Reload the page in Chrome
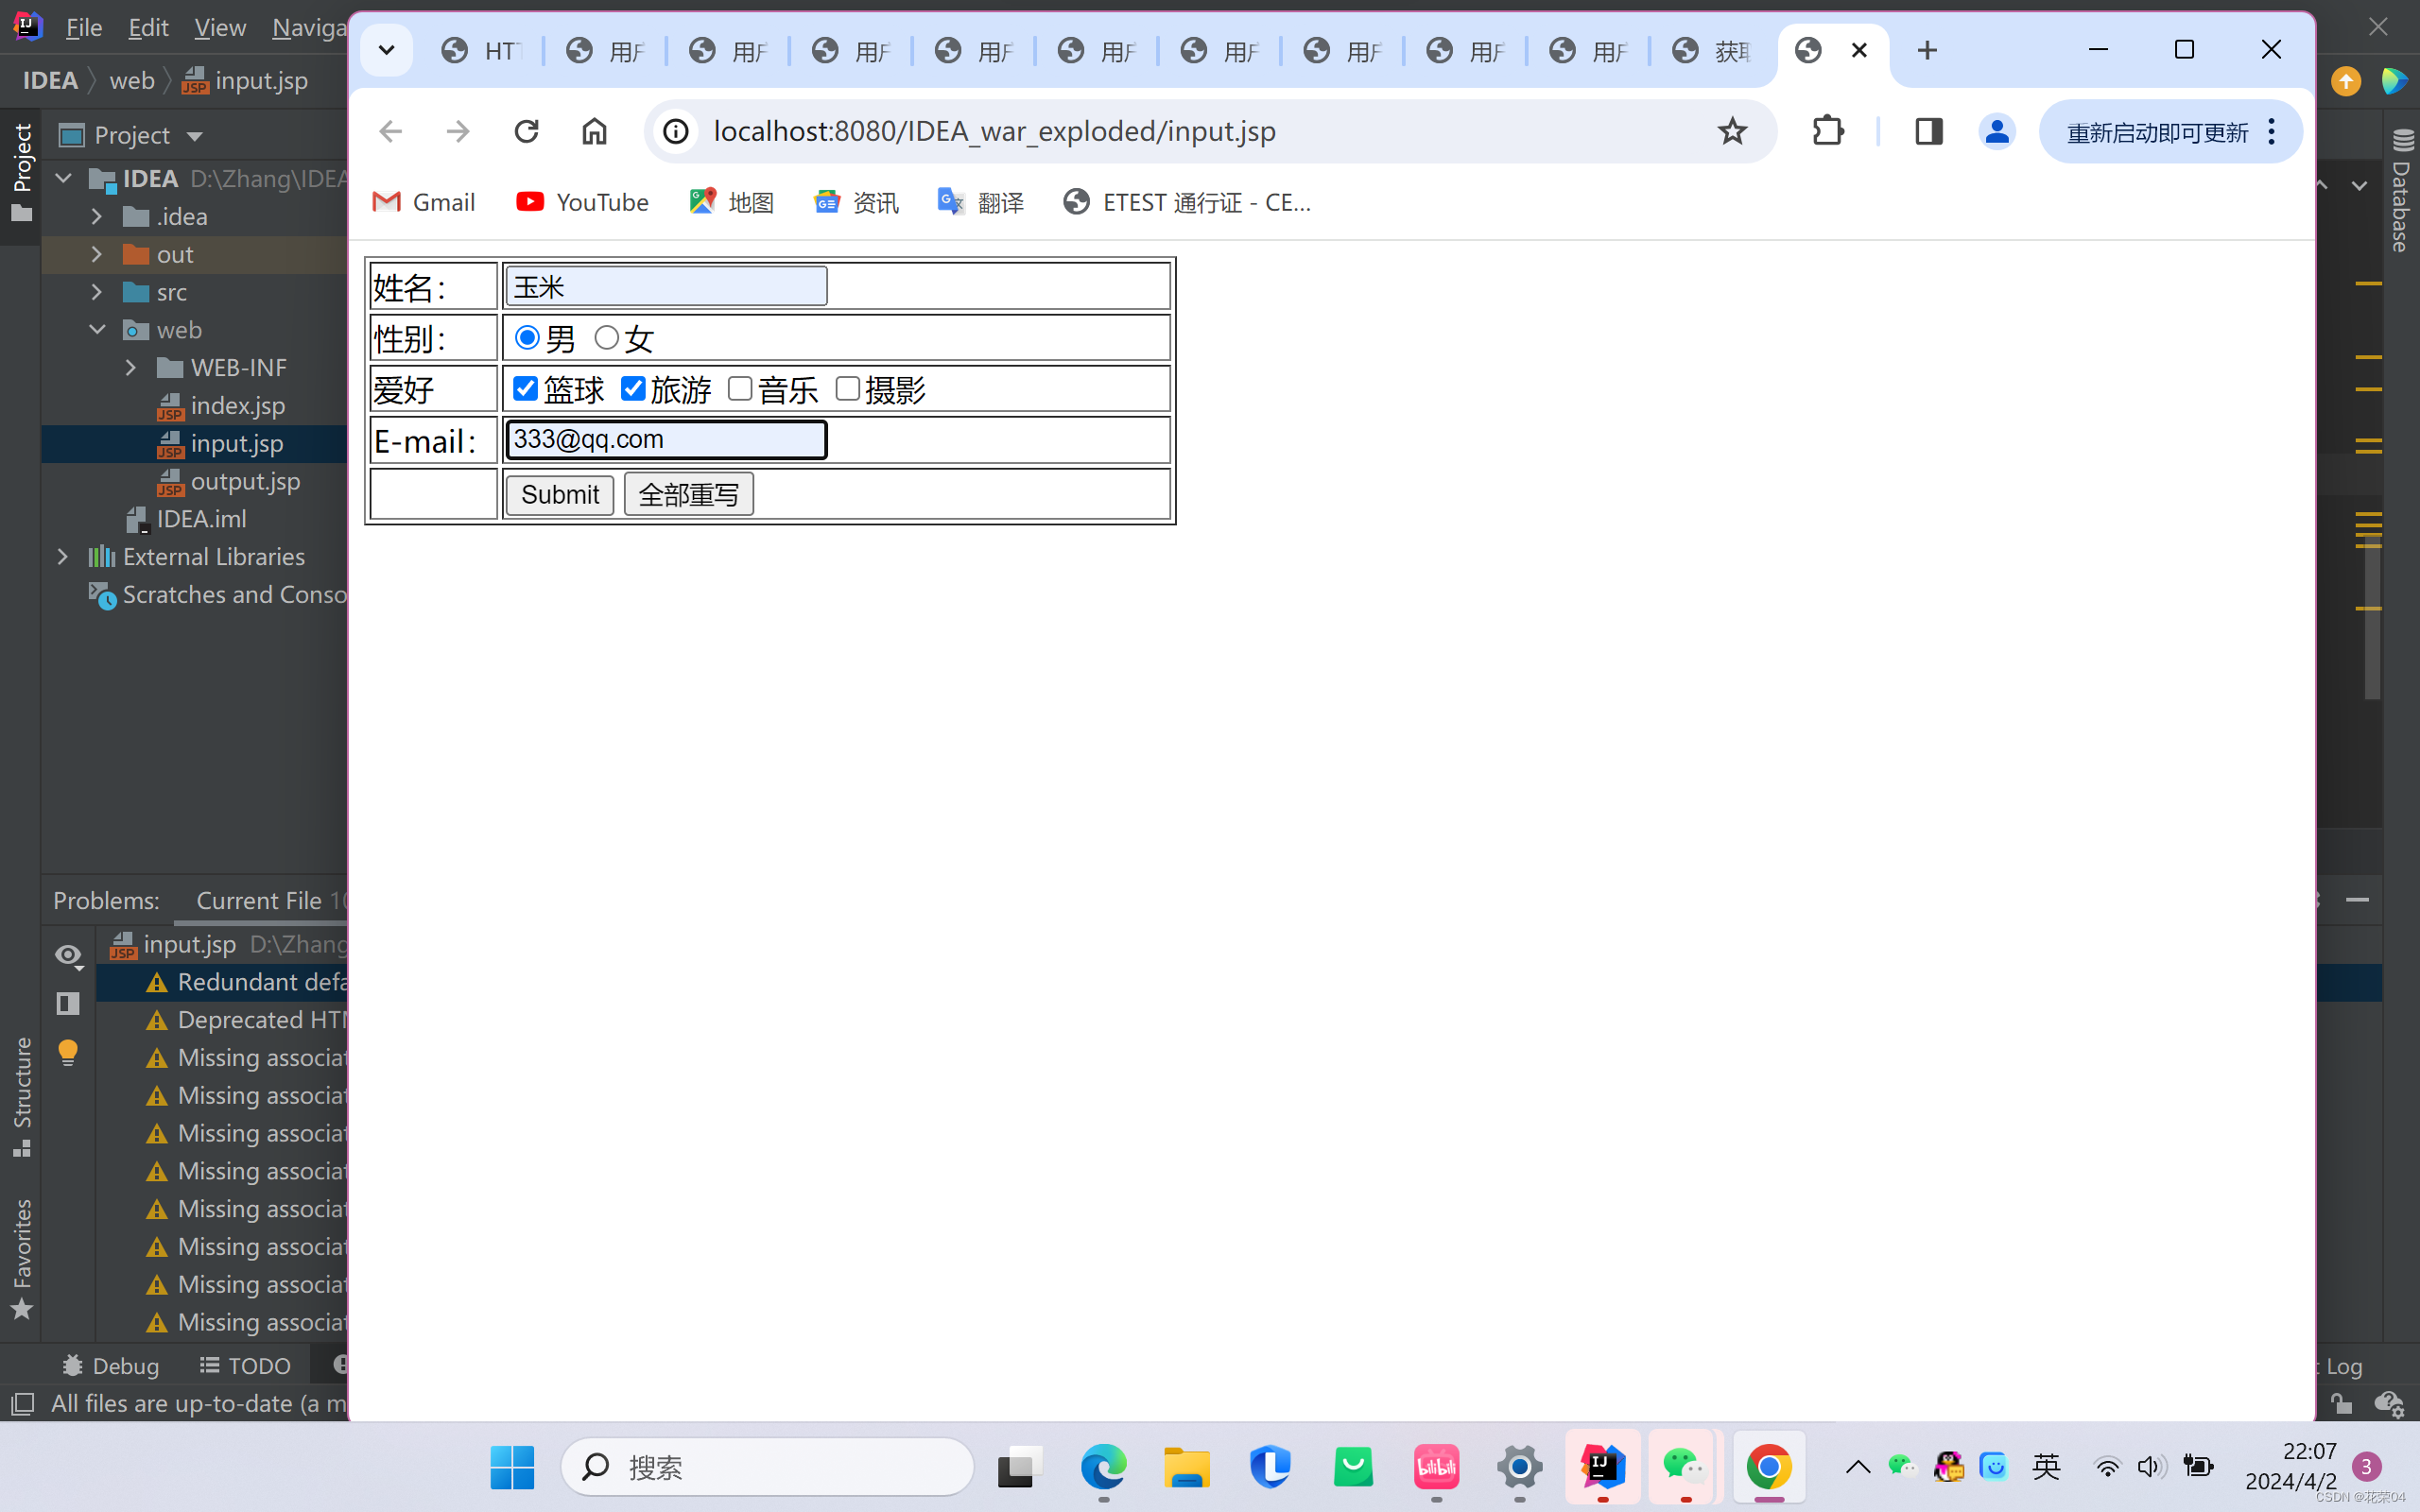This screenshot has width=2420, height=1512. pos(526,131)
